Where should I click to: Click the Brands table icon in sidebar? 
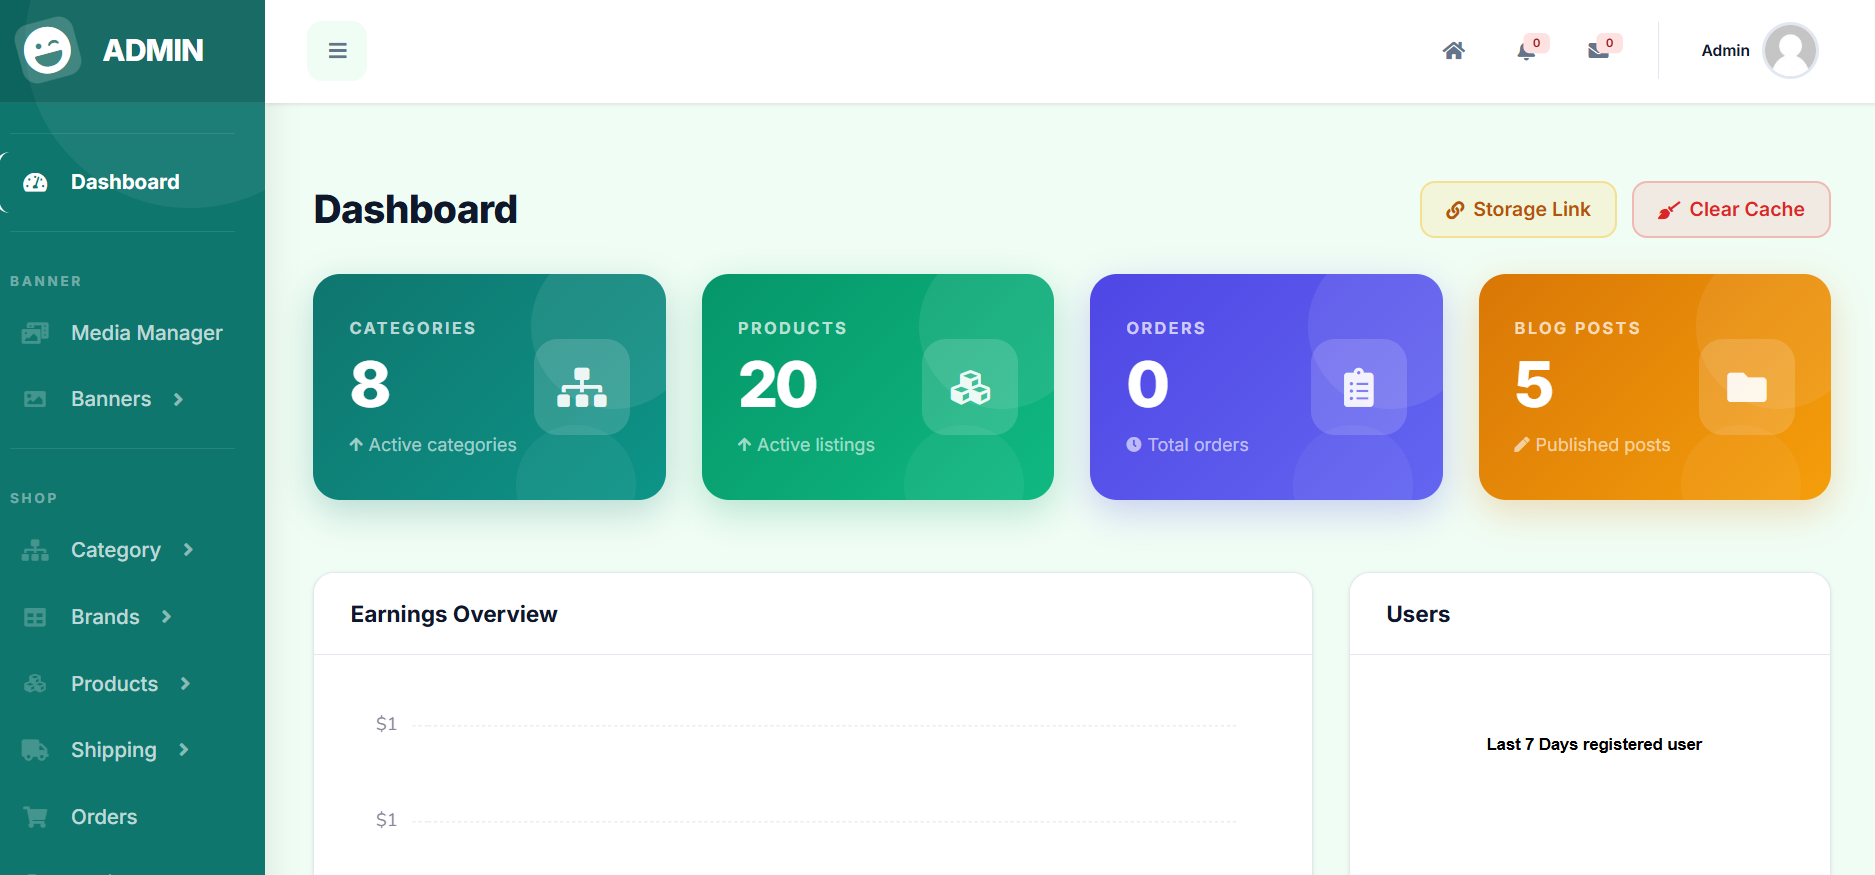tap(35, 617)
